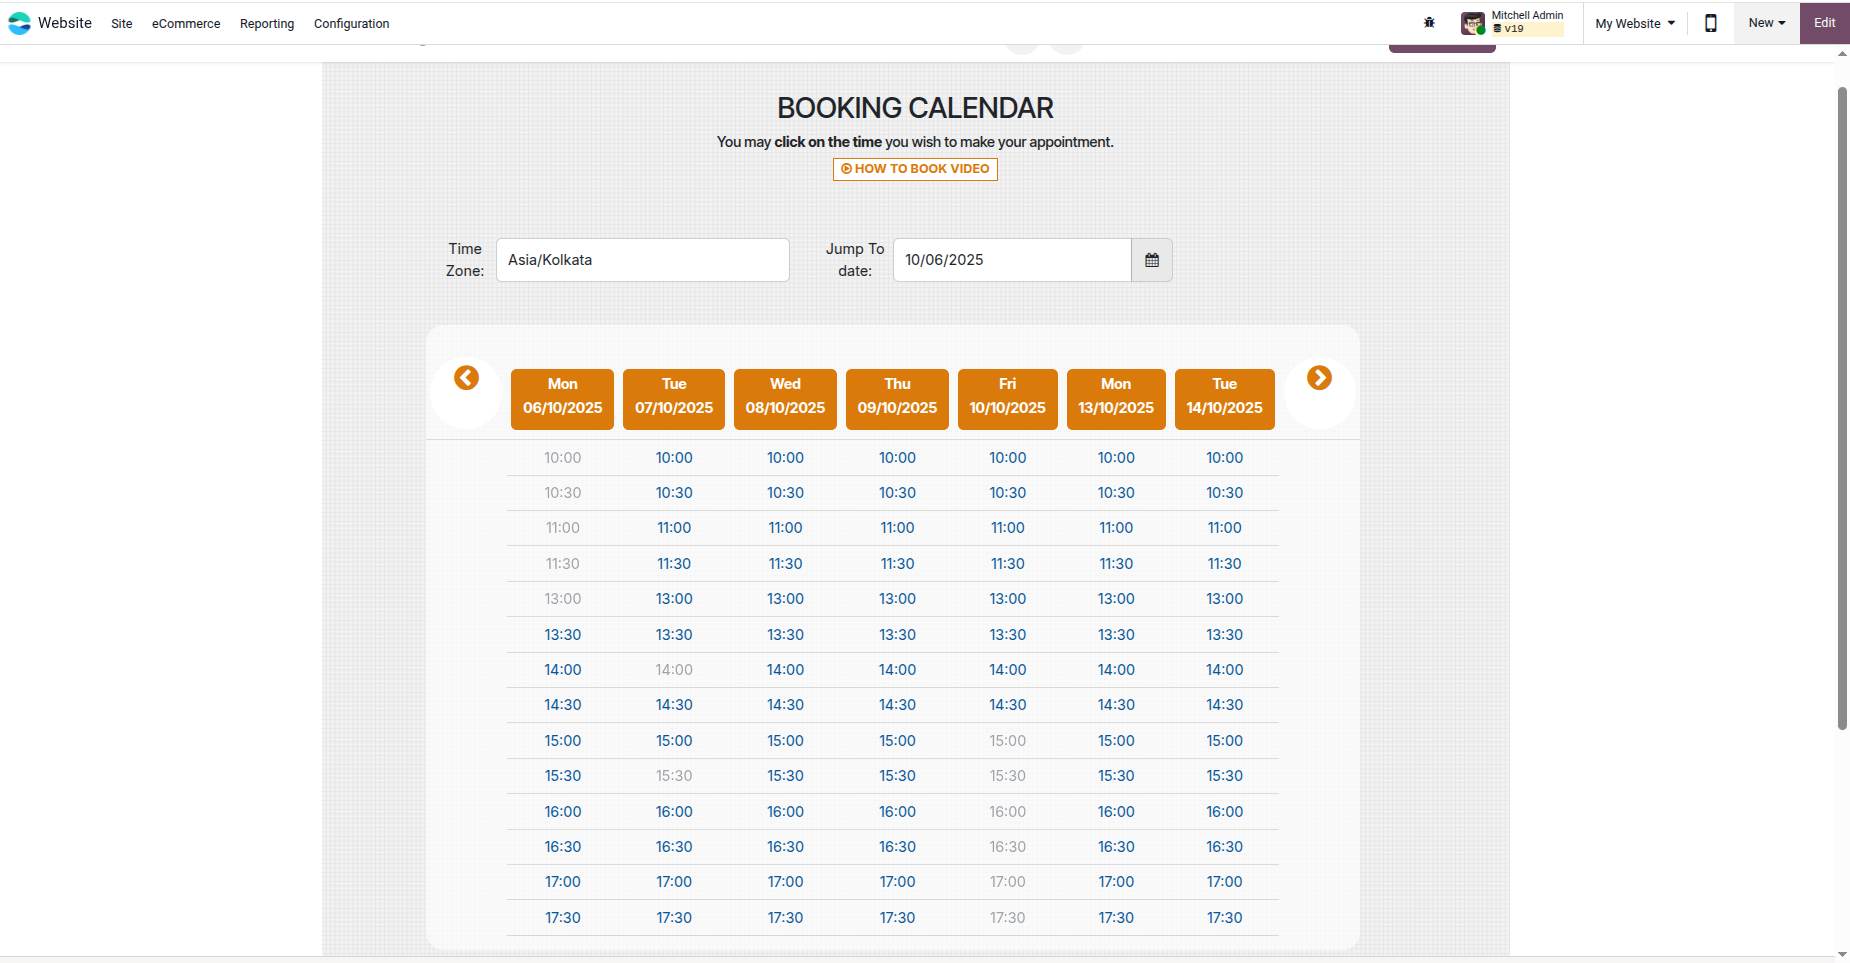Book 14:00 slot on Tue 14/10/2025
The width and height of the screenshot is (1850, 963).
[1225, 670]
